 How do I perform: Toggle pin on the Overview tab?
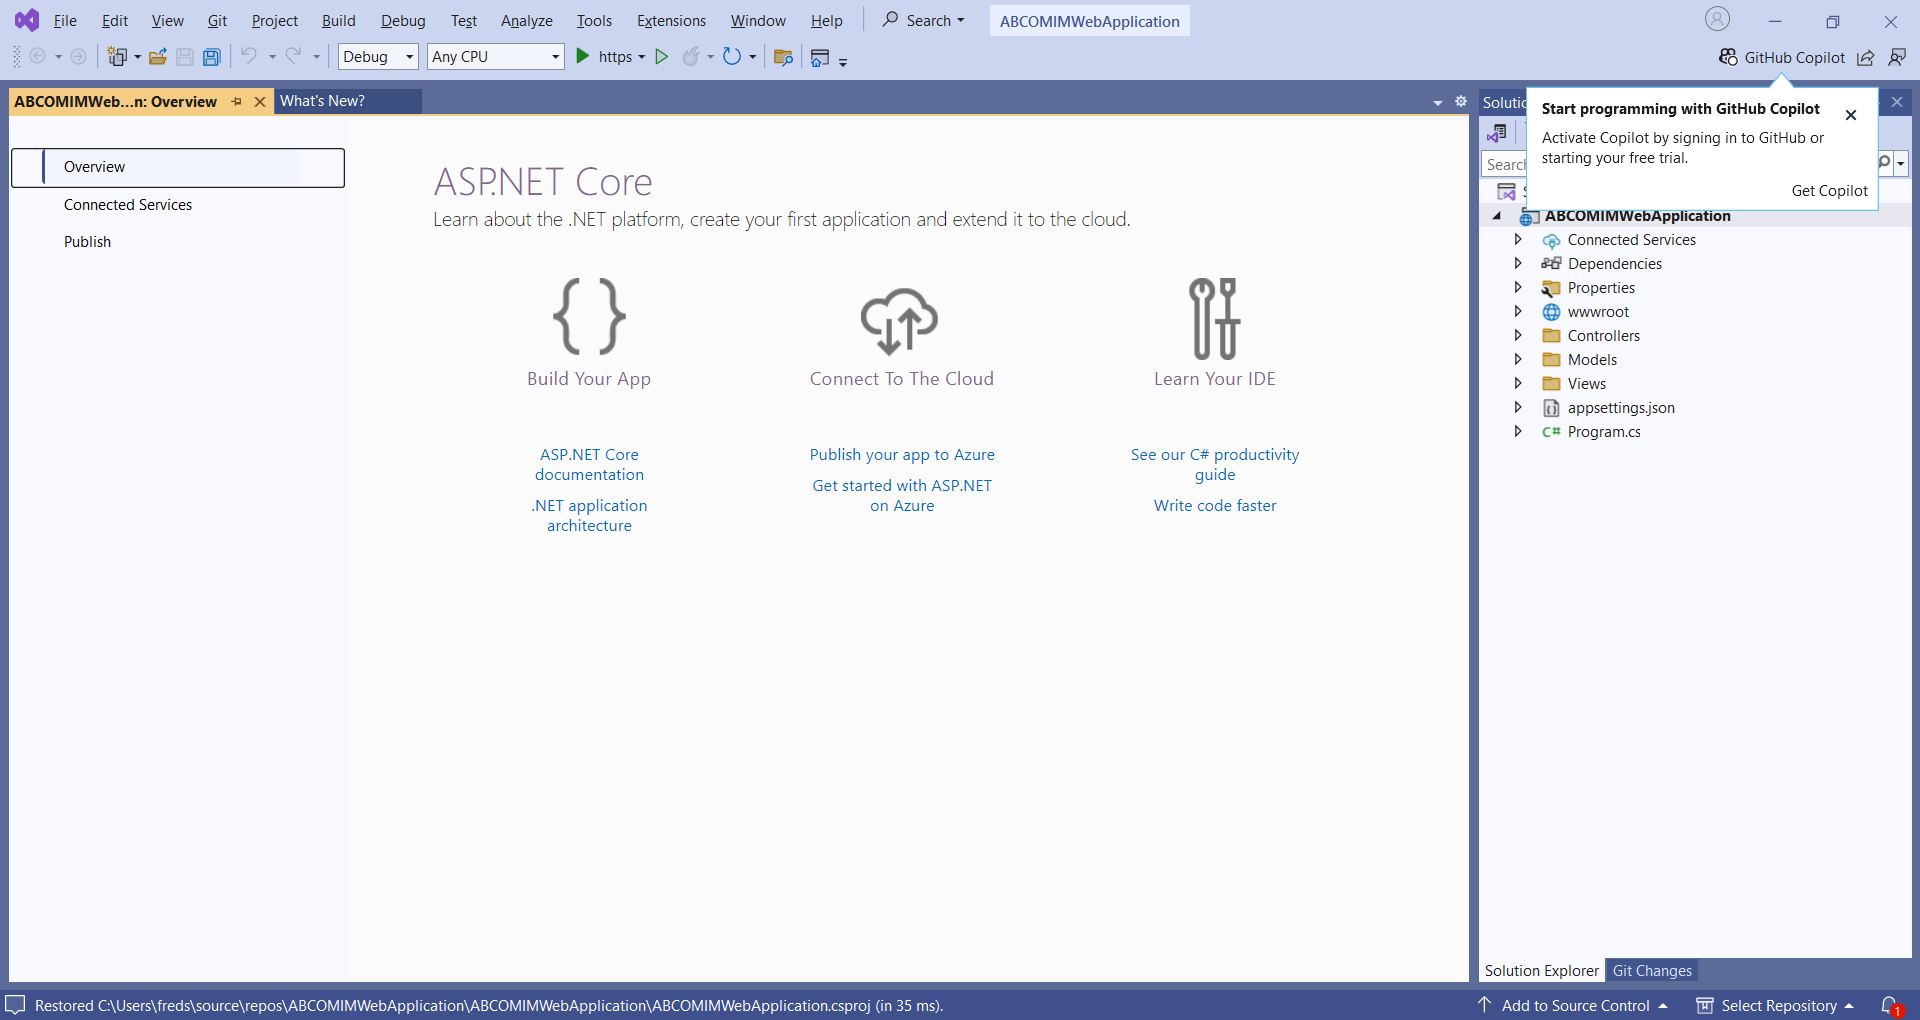237,102
